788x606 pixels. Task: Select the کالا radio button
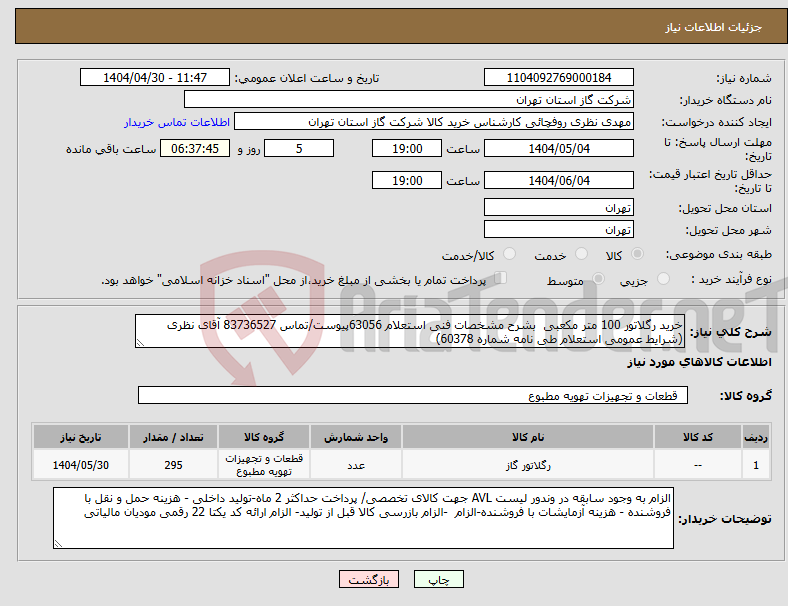[637, 254]
